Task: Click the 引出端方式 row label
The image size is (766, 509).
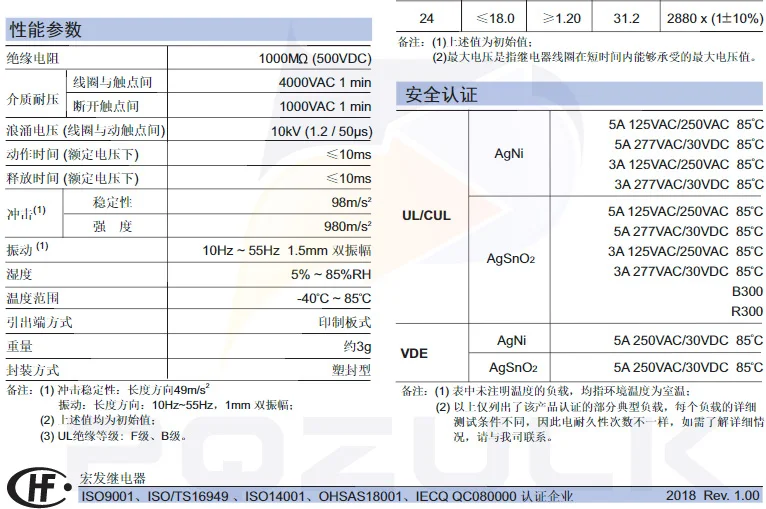Action: (40, 322)
